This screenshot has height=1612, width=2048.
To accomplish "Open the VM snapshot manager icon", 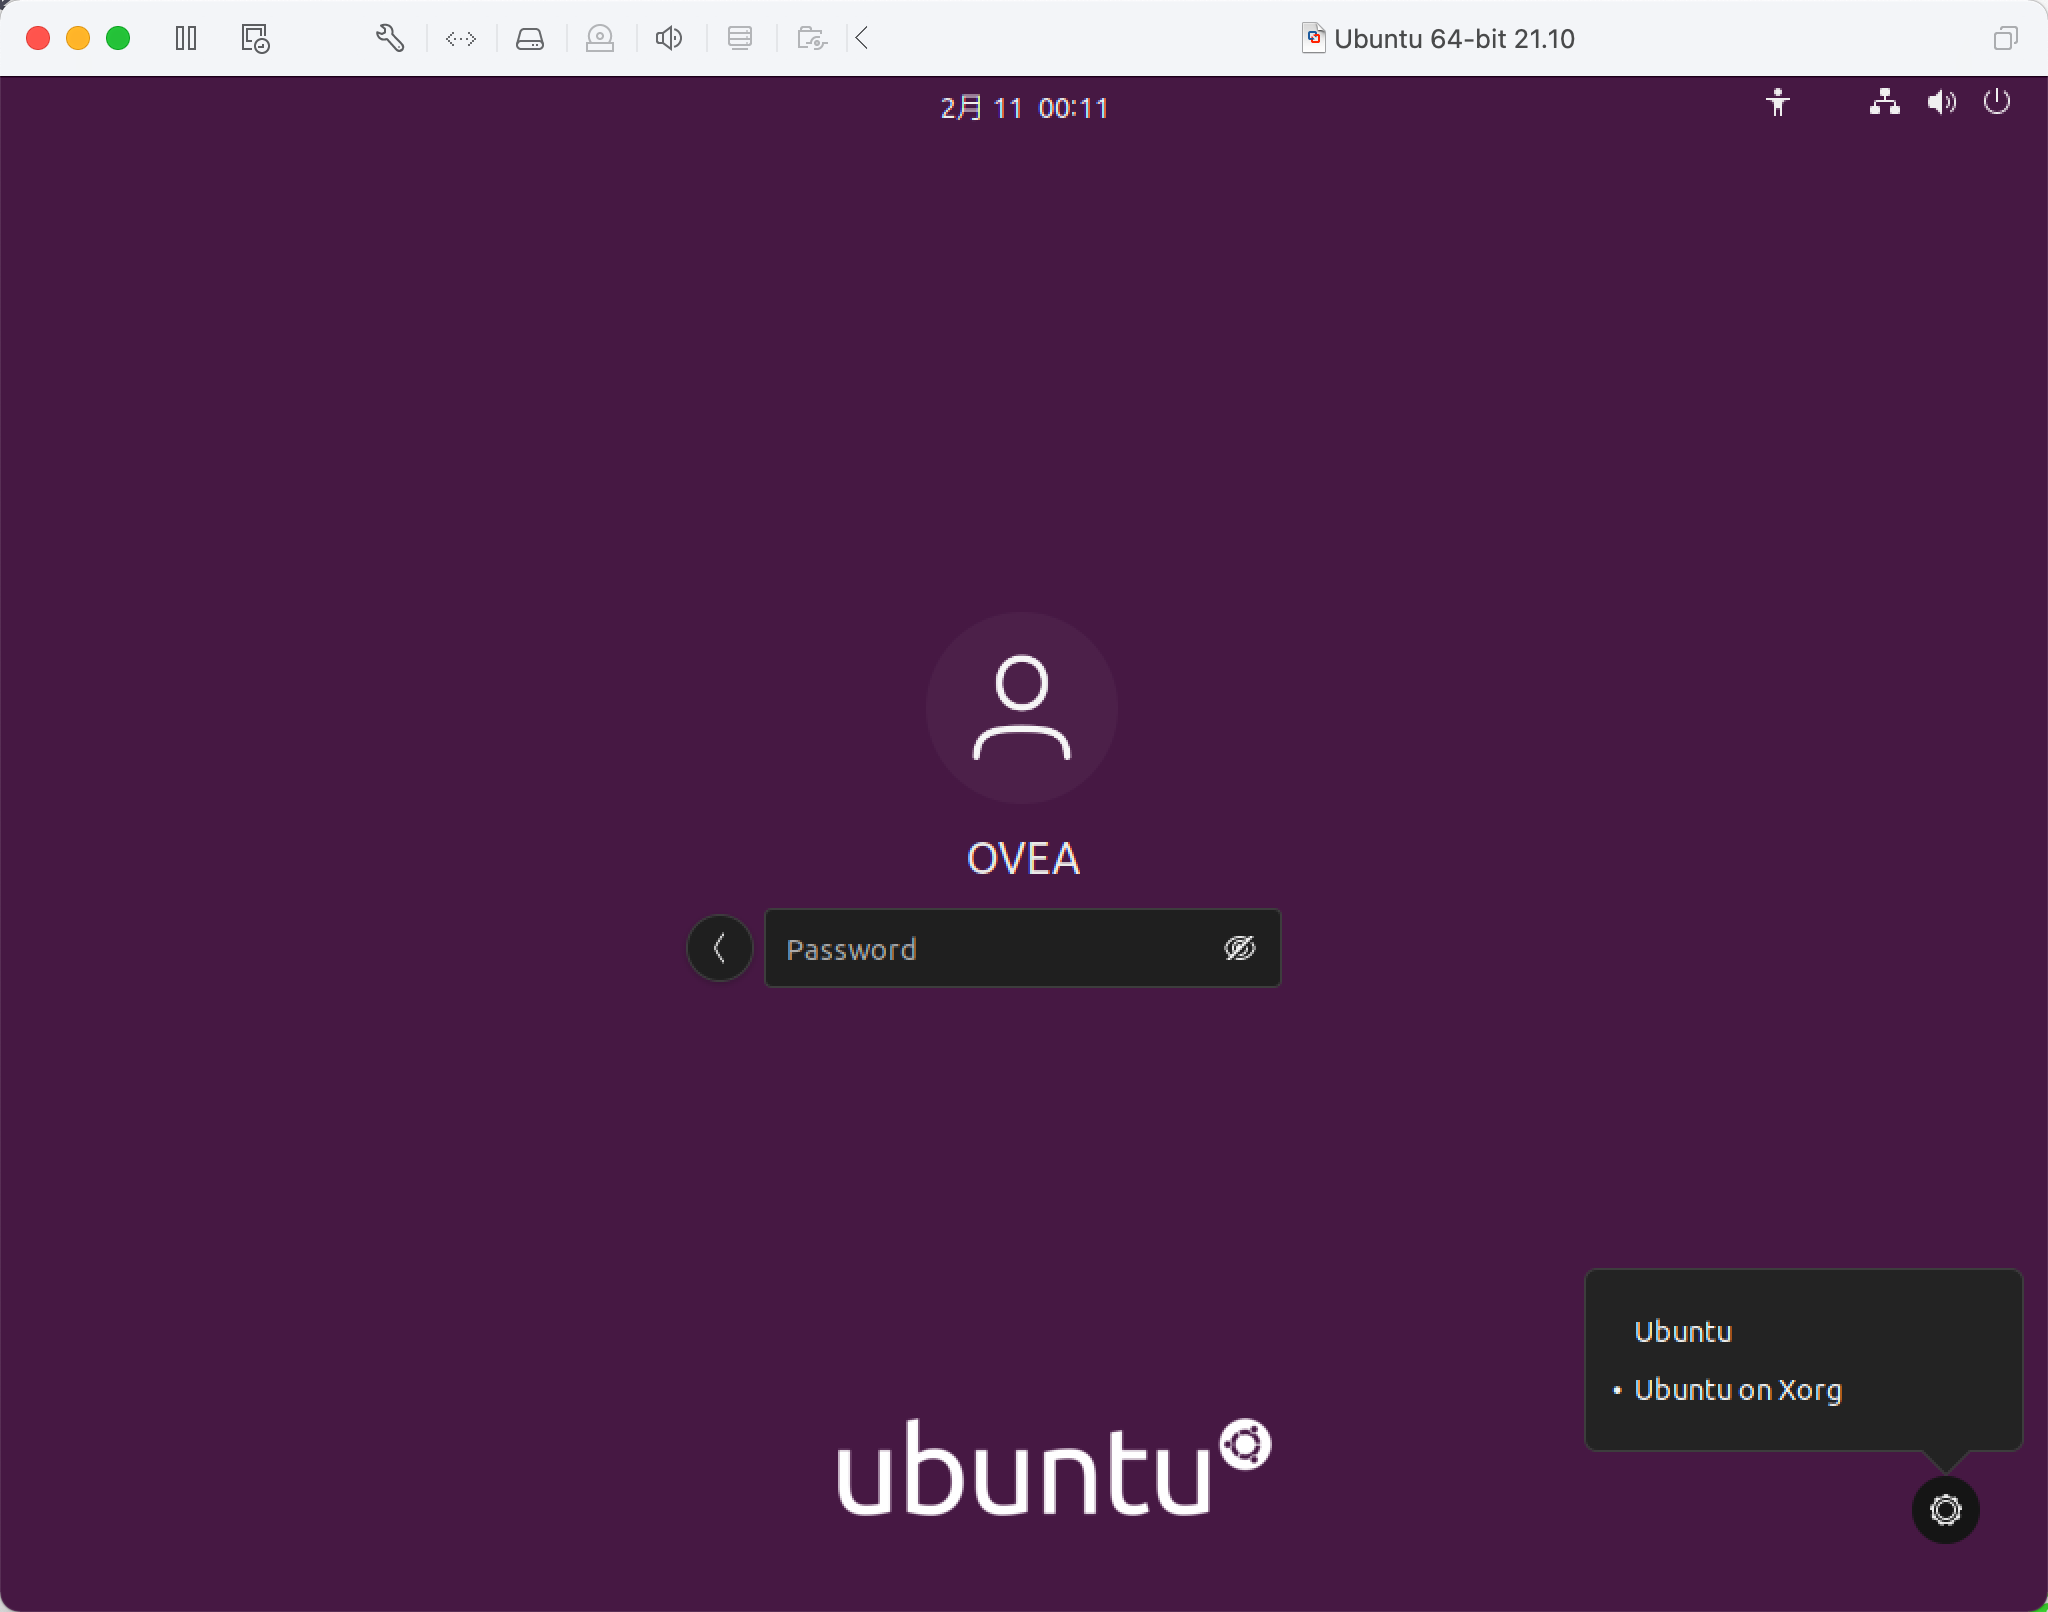I will 255,39.
